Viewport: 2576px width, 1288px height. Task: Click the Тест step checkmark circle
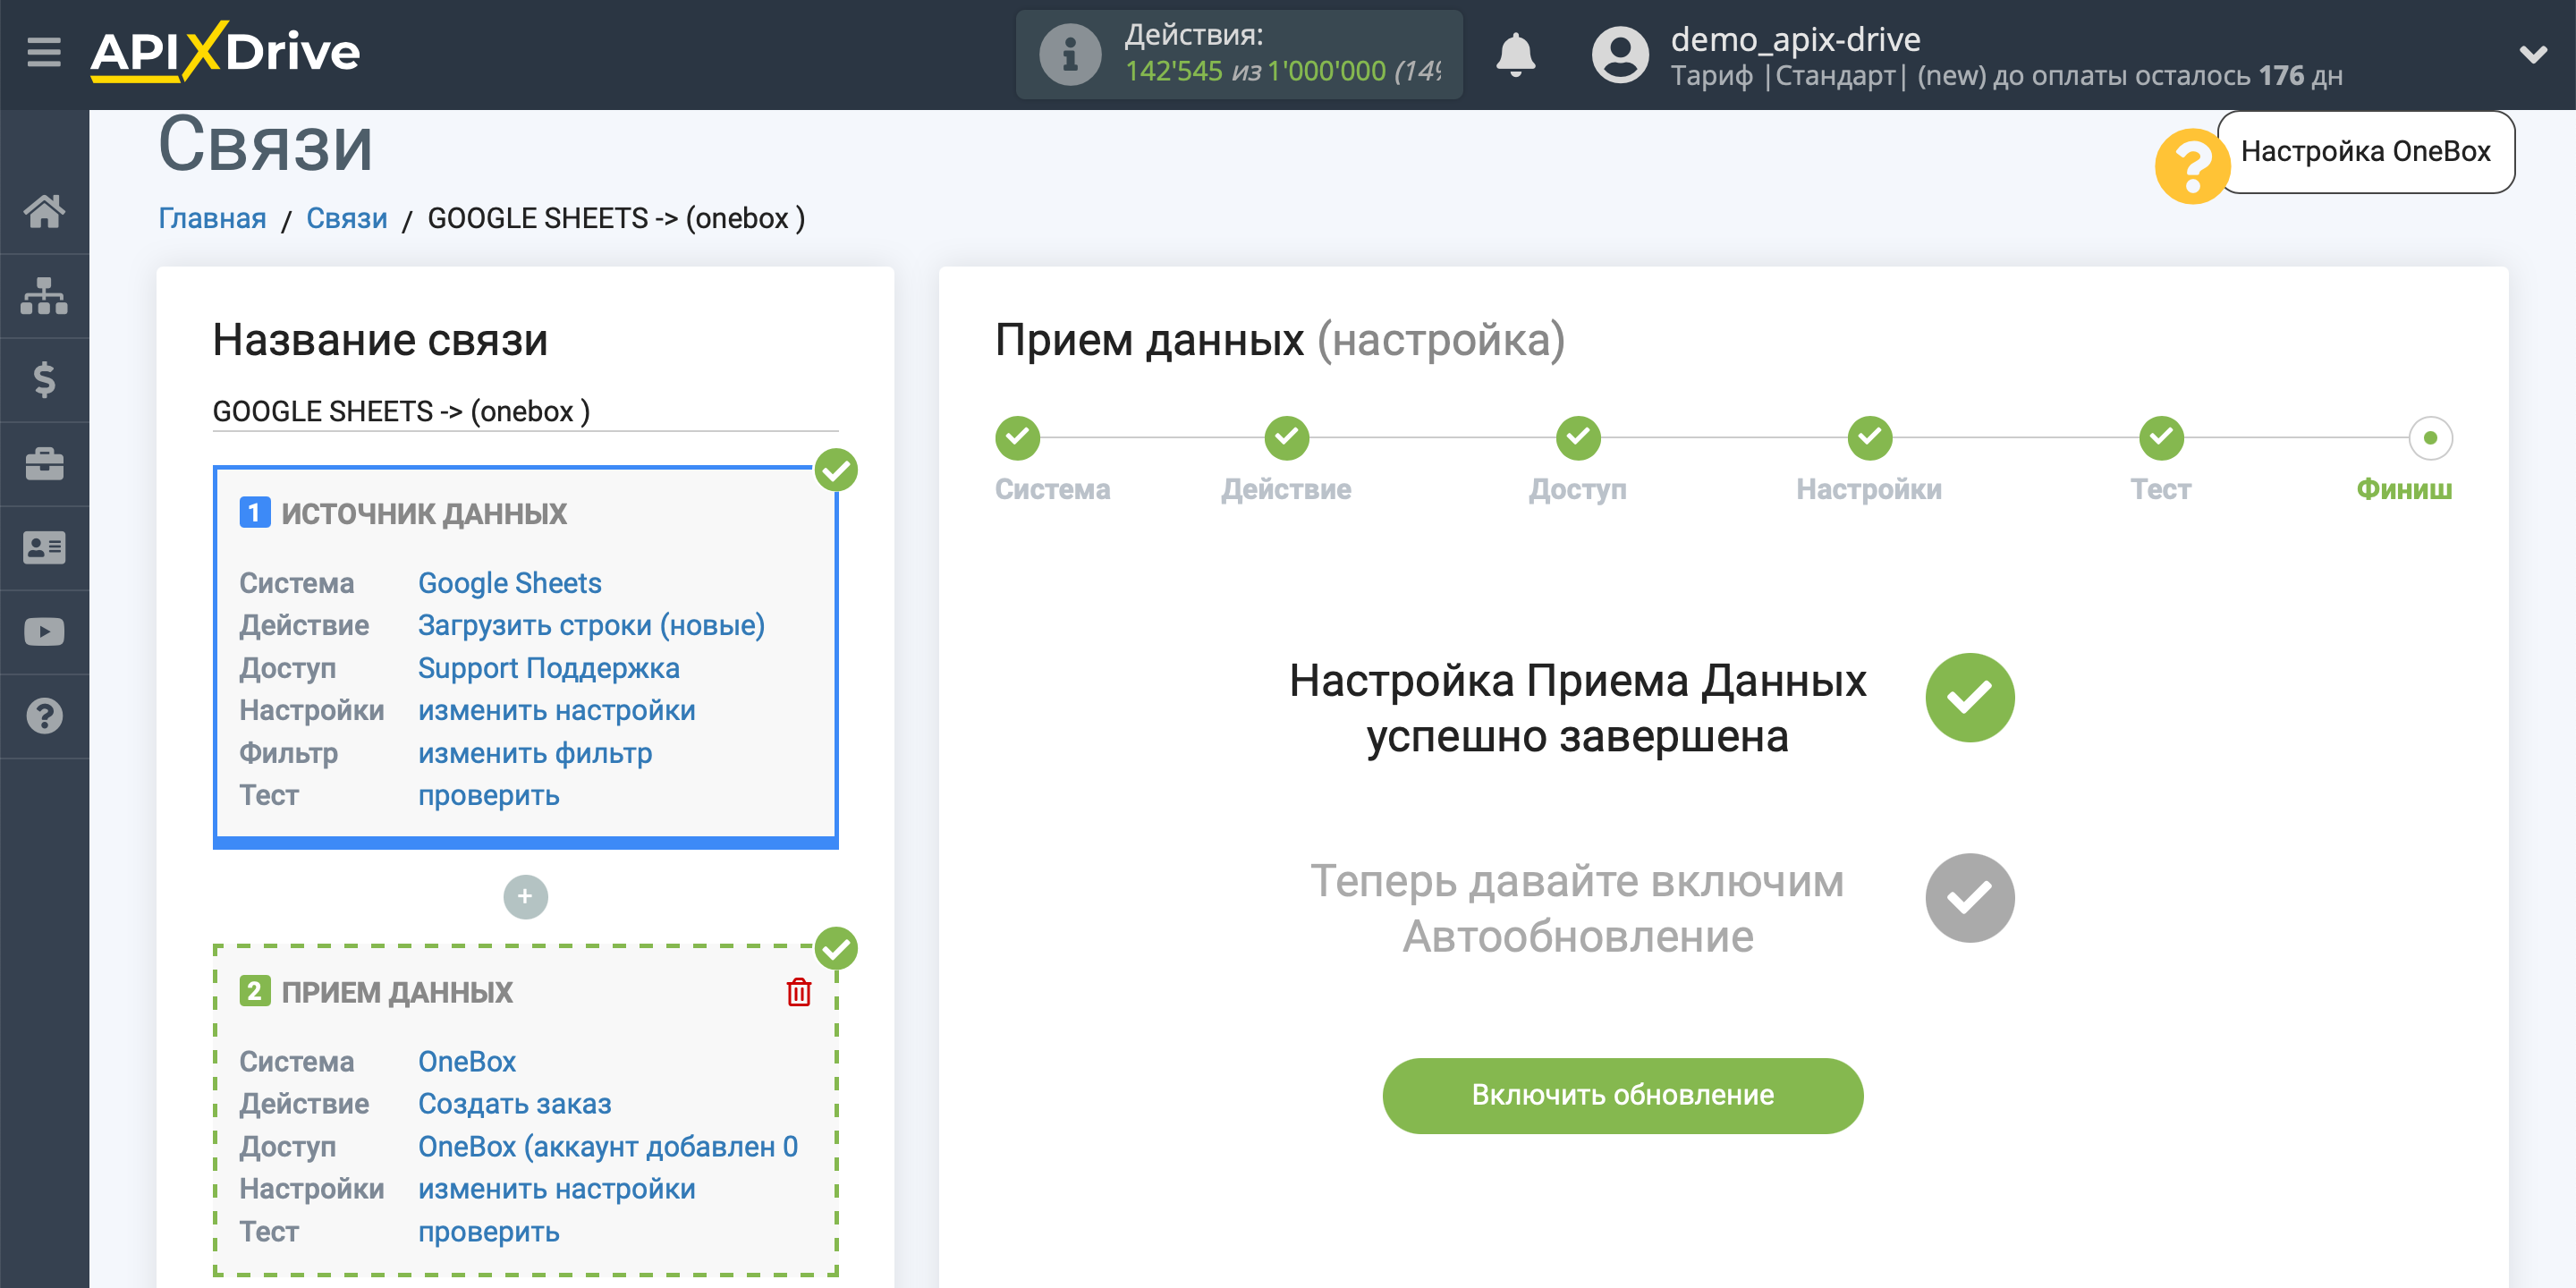coord(2161,438)
